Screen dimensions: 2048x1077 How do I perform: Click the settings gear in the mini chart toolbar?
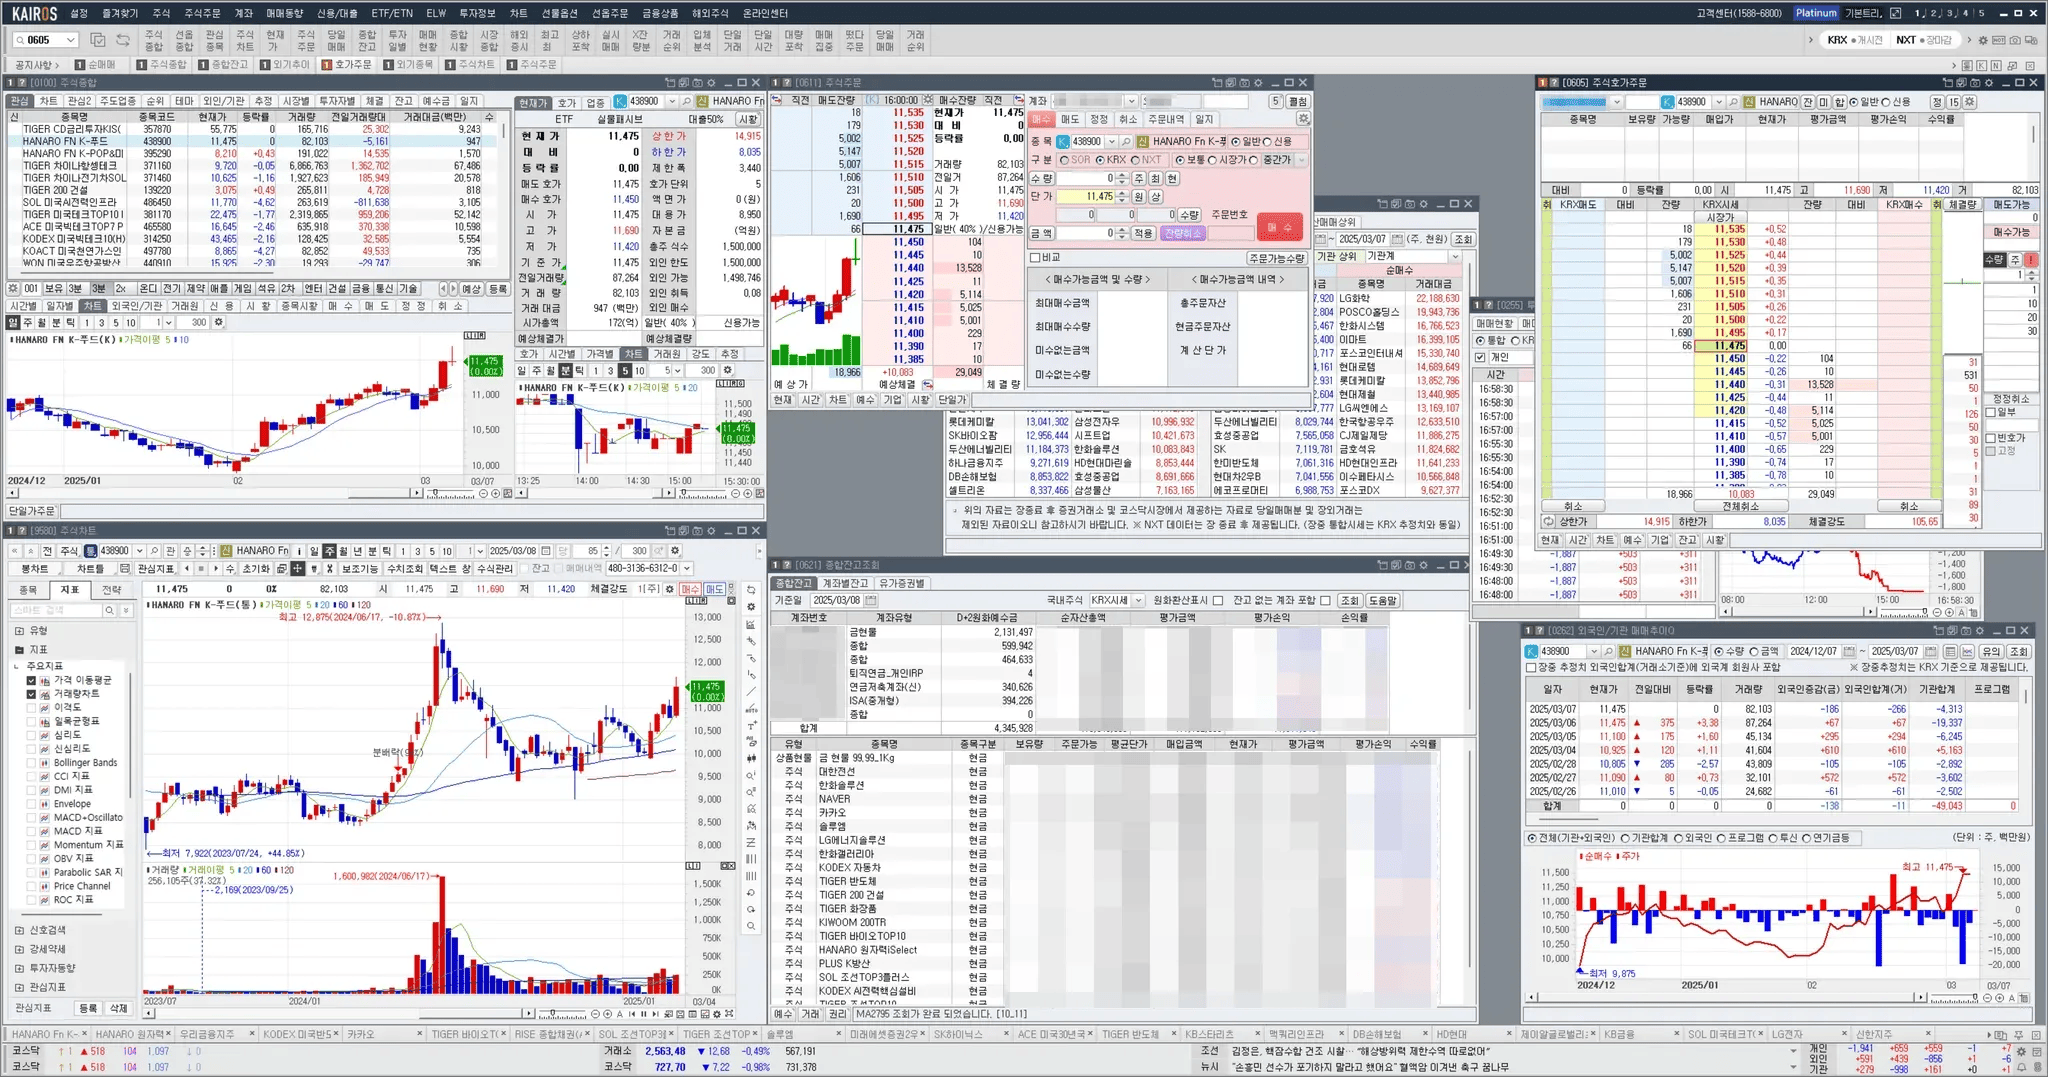[727, 370]
